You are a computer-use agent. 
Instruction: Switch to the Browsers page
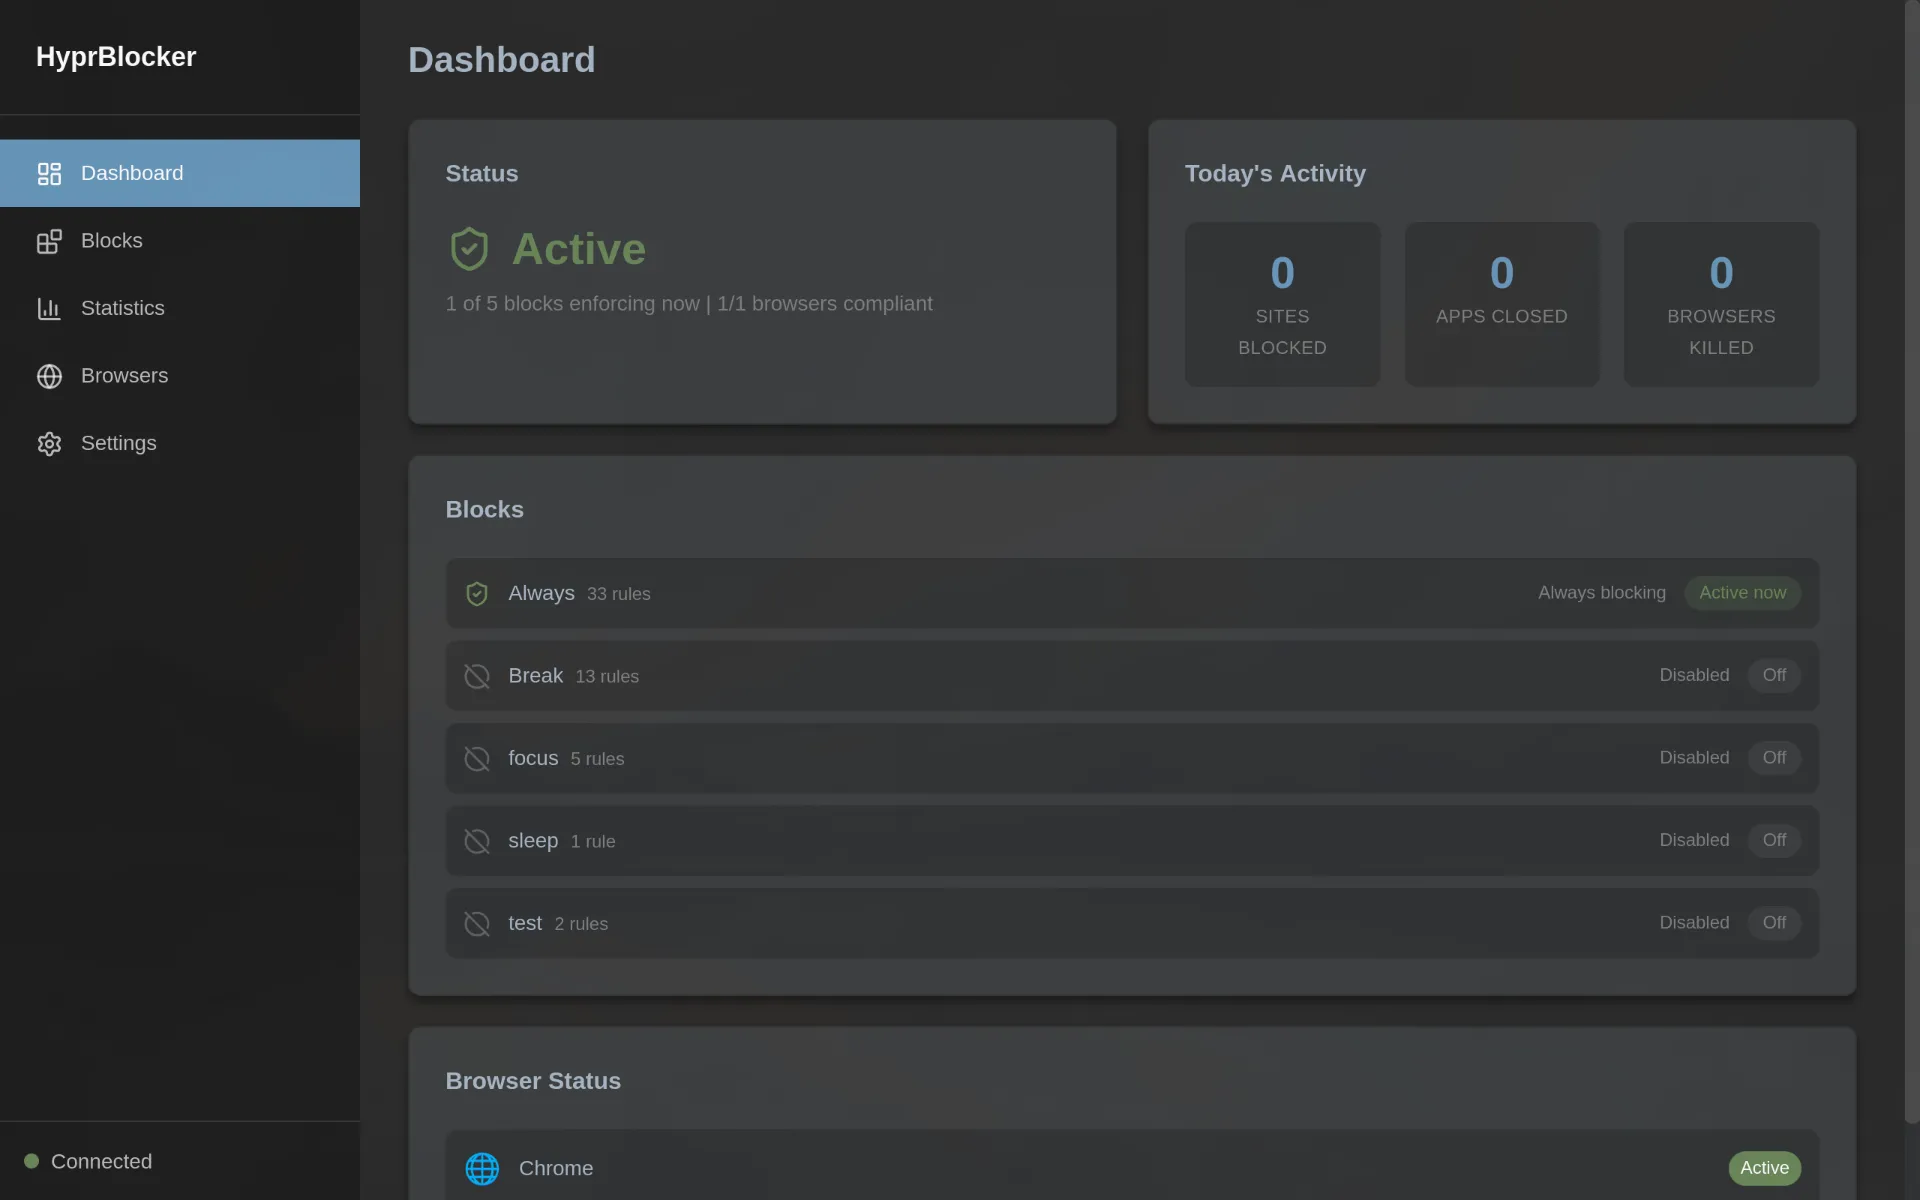180,376
